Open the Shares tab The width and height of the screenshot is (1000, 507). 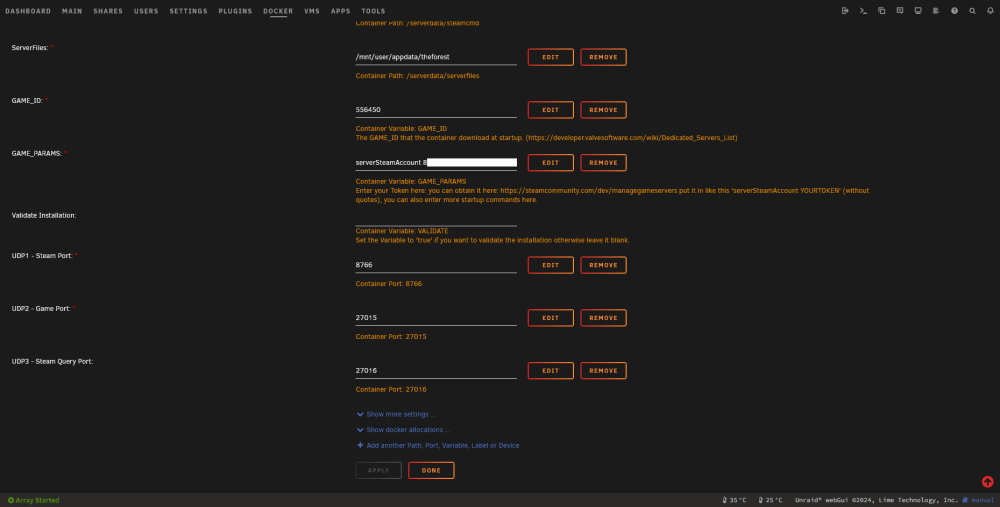108,11
